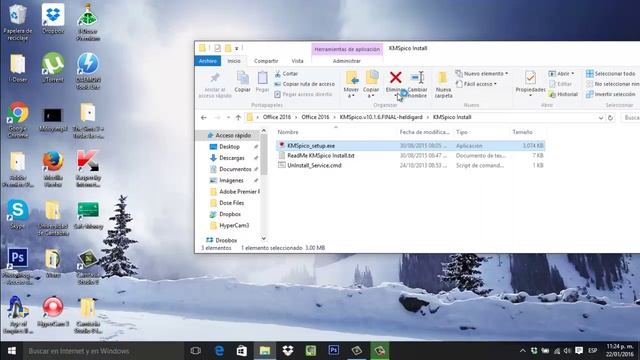Select KMSpico_setup.exe file

click(311, 146)
